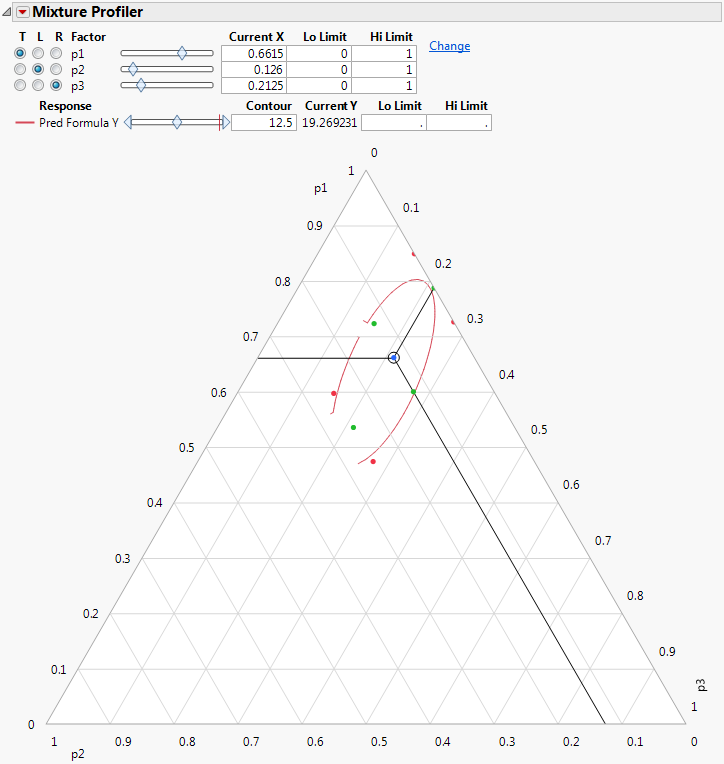Open the Mixture Profiler red triangle menu
Screen dimensions: 724x764
[x=22, y=12]
